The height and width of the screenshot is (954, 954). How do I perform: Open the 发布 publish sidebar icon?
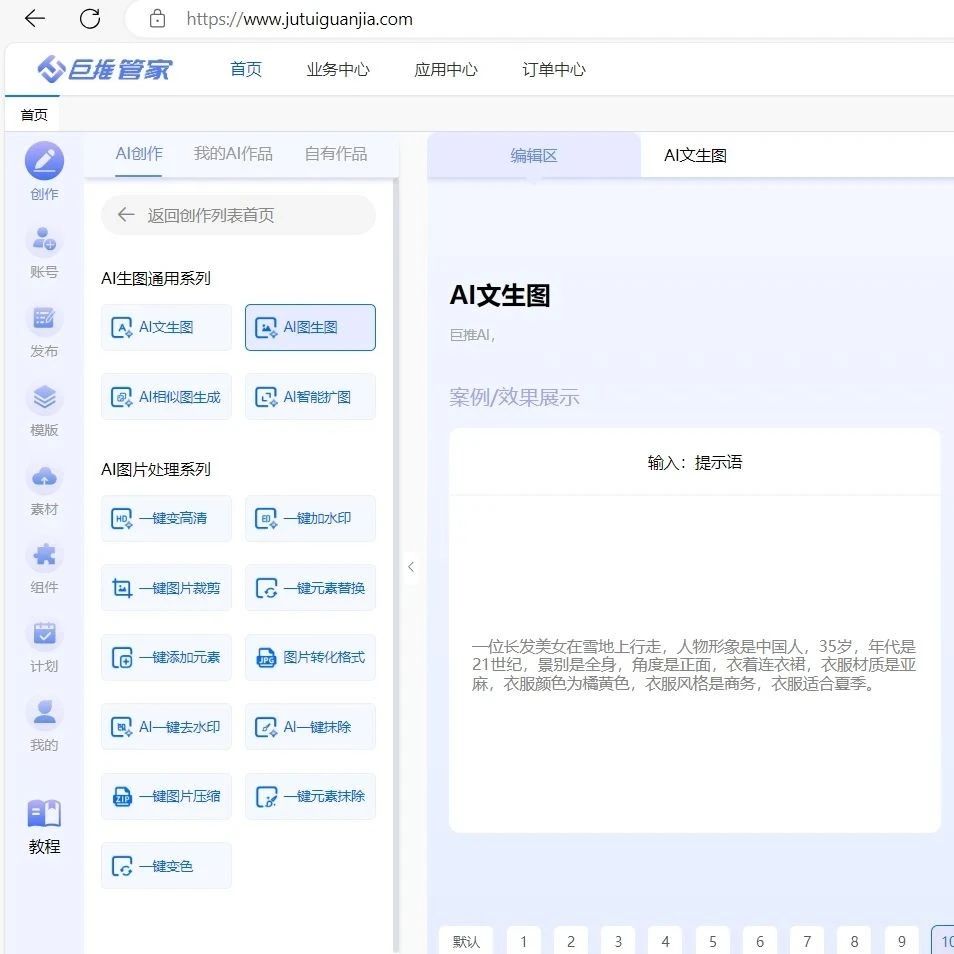point(44,319)
